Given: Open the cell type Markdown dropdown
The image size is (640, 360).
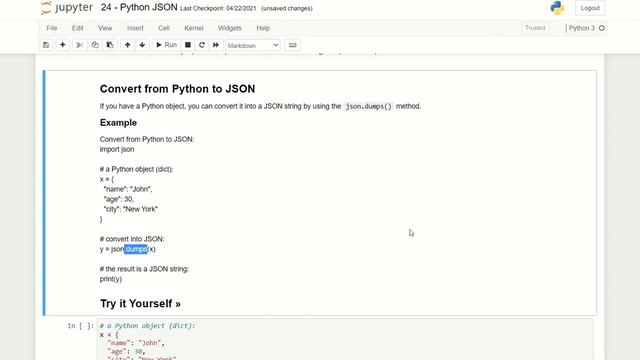Looking at the screenshot, I should coord(253,45).
